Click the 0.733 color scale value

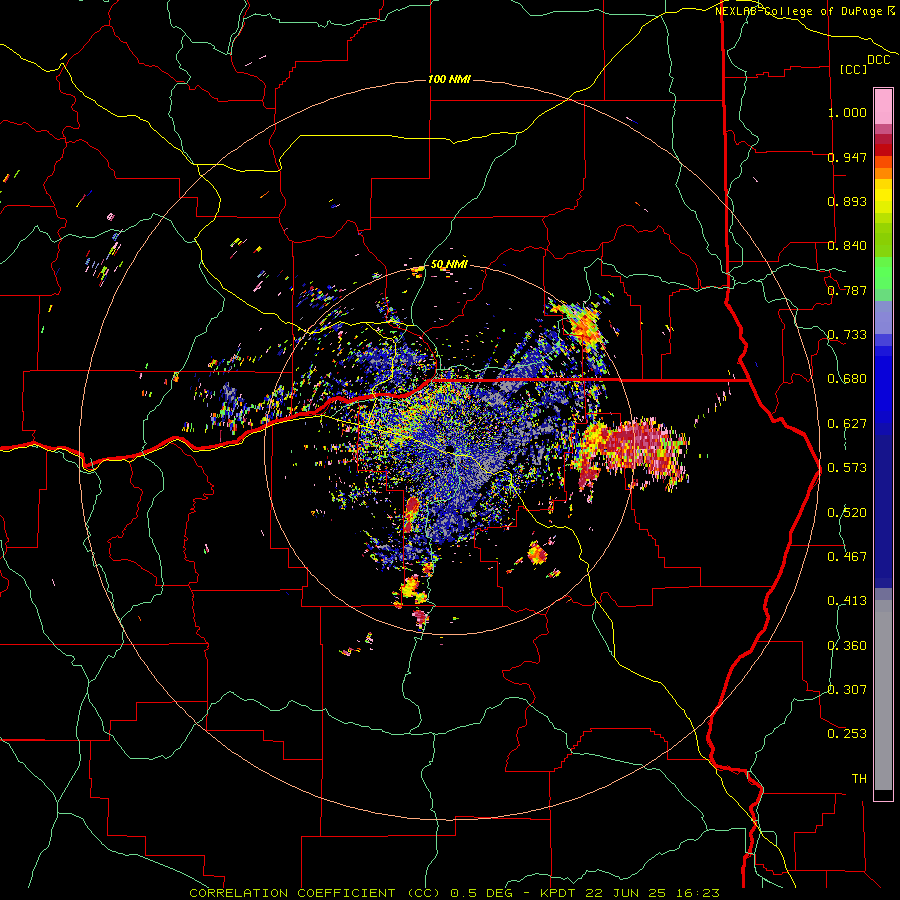click(847, 335)
